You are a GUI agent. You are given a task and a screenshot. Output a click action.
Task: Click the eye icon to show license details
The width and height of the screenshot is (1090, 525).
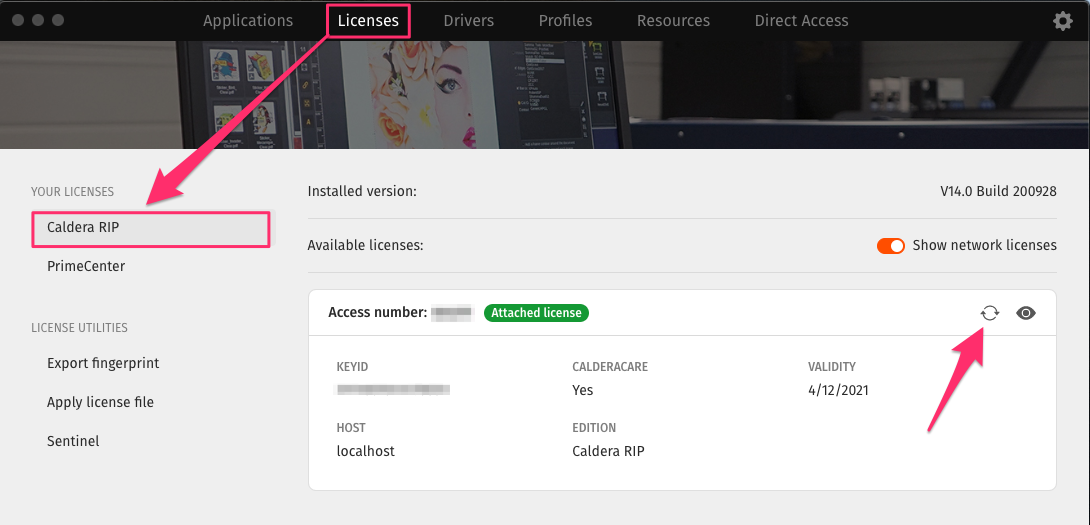1025,313
